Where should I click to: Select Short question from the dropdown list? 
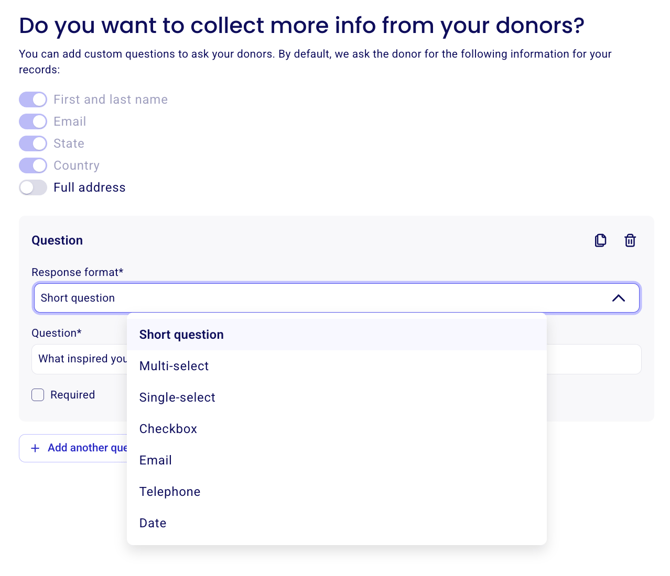(337, 335)
